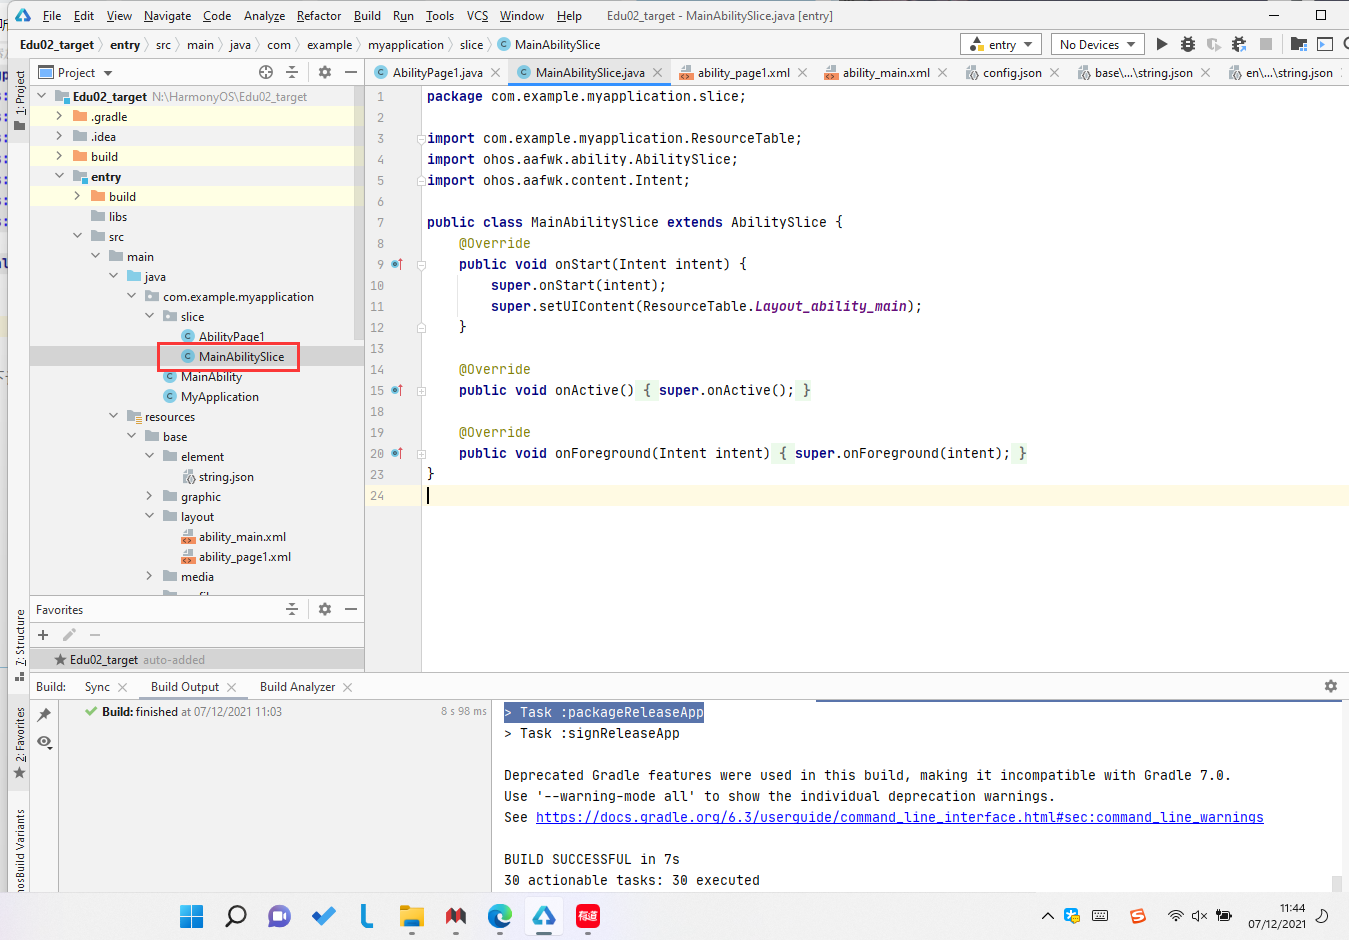Open the Windows Start menu
This screenshot has width=1349, height=940.
[x=191, y=916]
